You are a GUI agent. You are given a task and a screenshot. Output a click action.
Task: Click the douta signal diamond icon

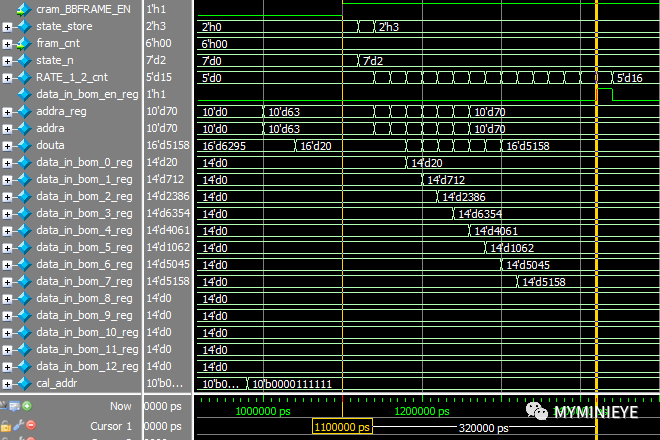pyautogui.click(x=24, y=145)
